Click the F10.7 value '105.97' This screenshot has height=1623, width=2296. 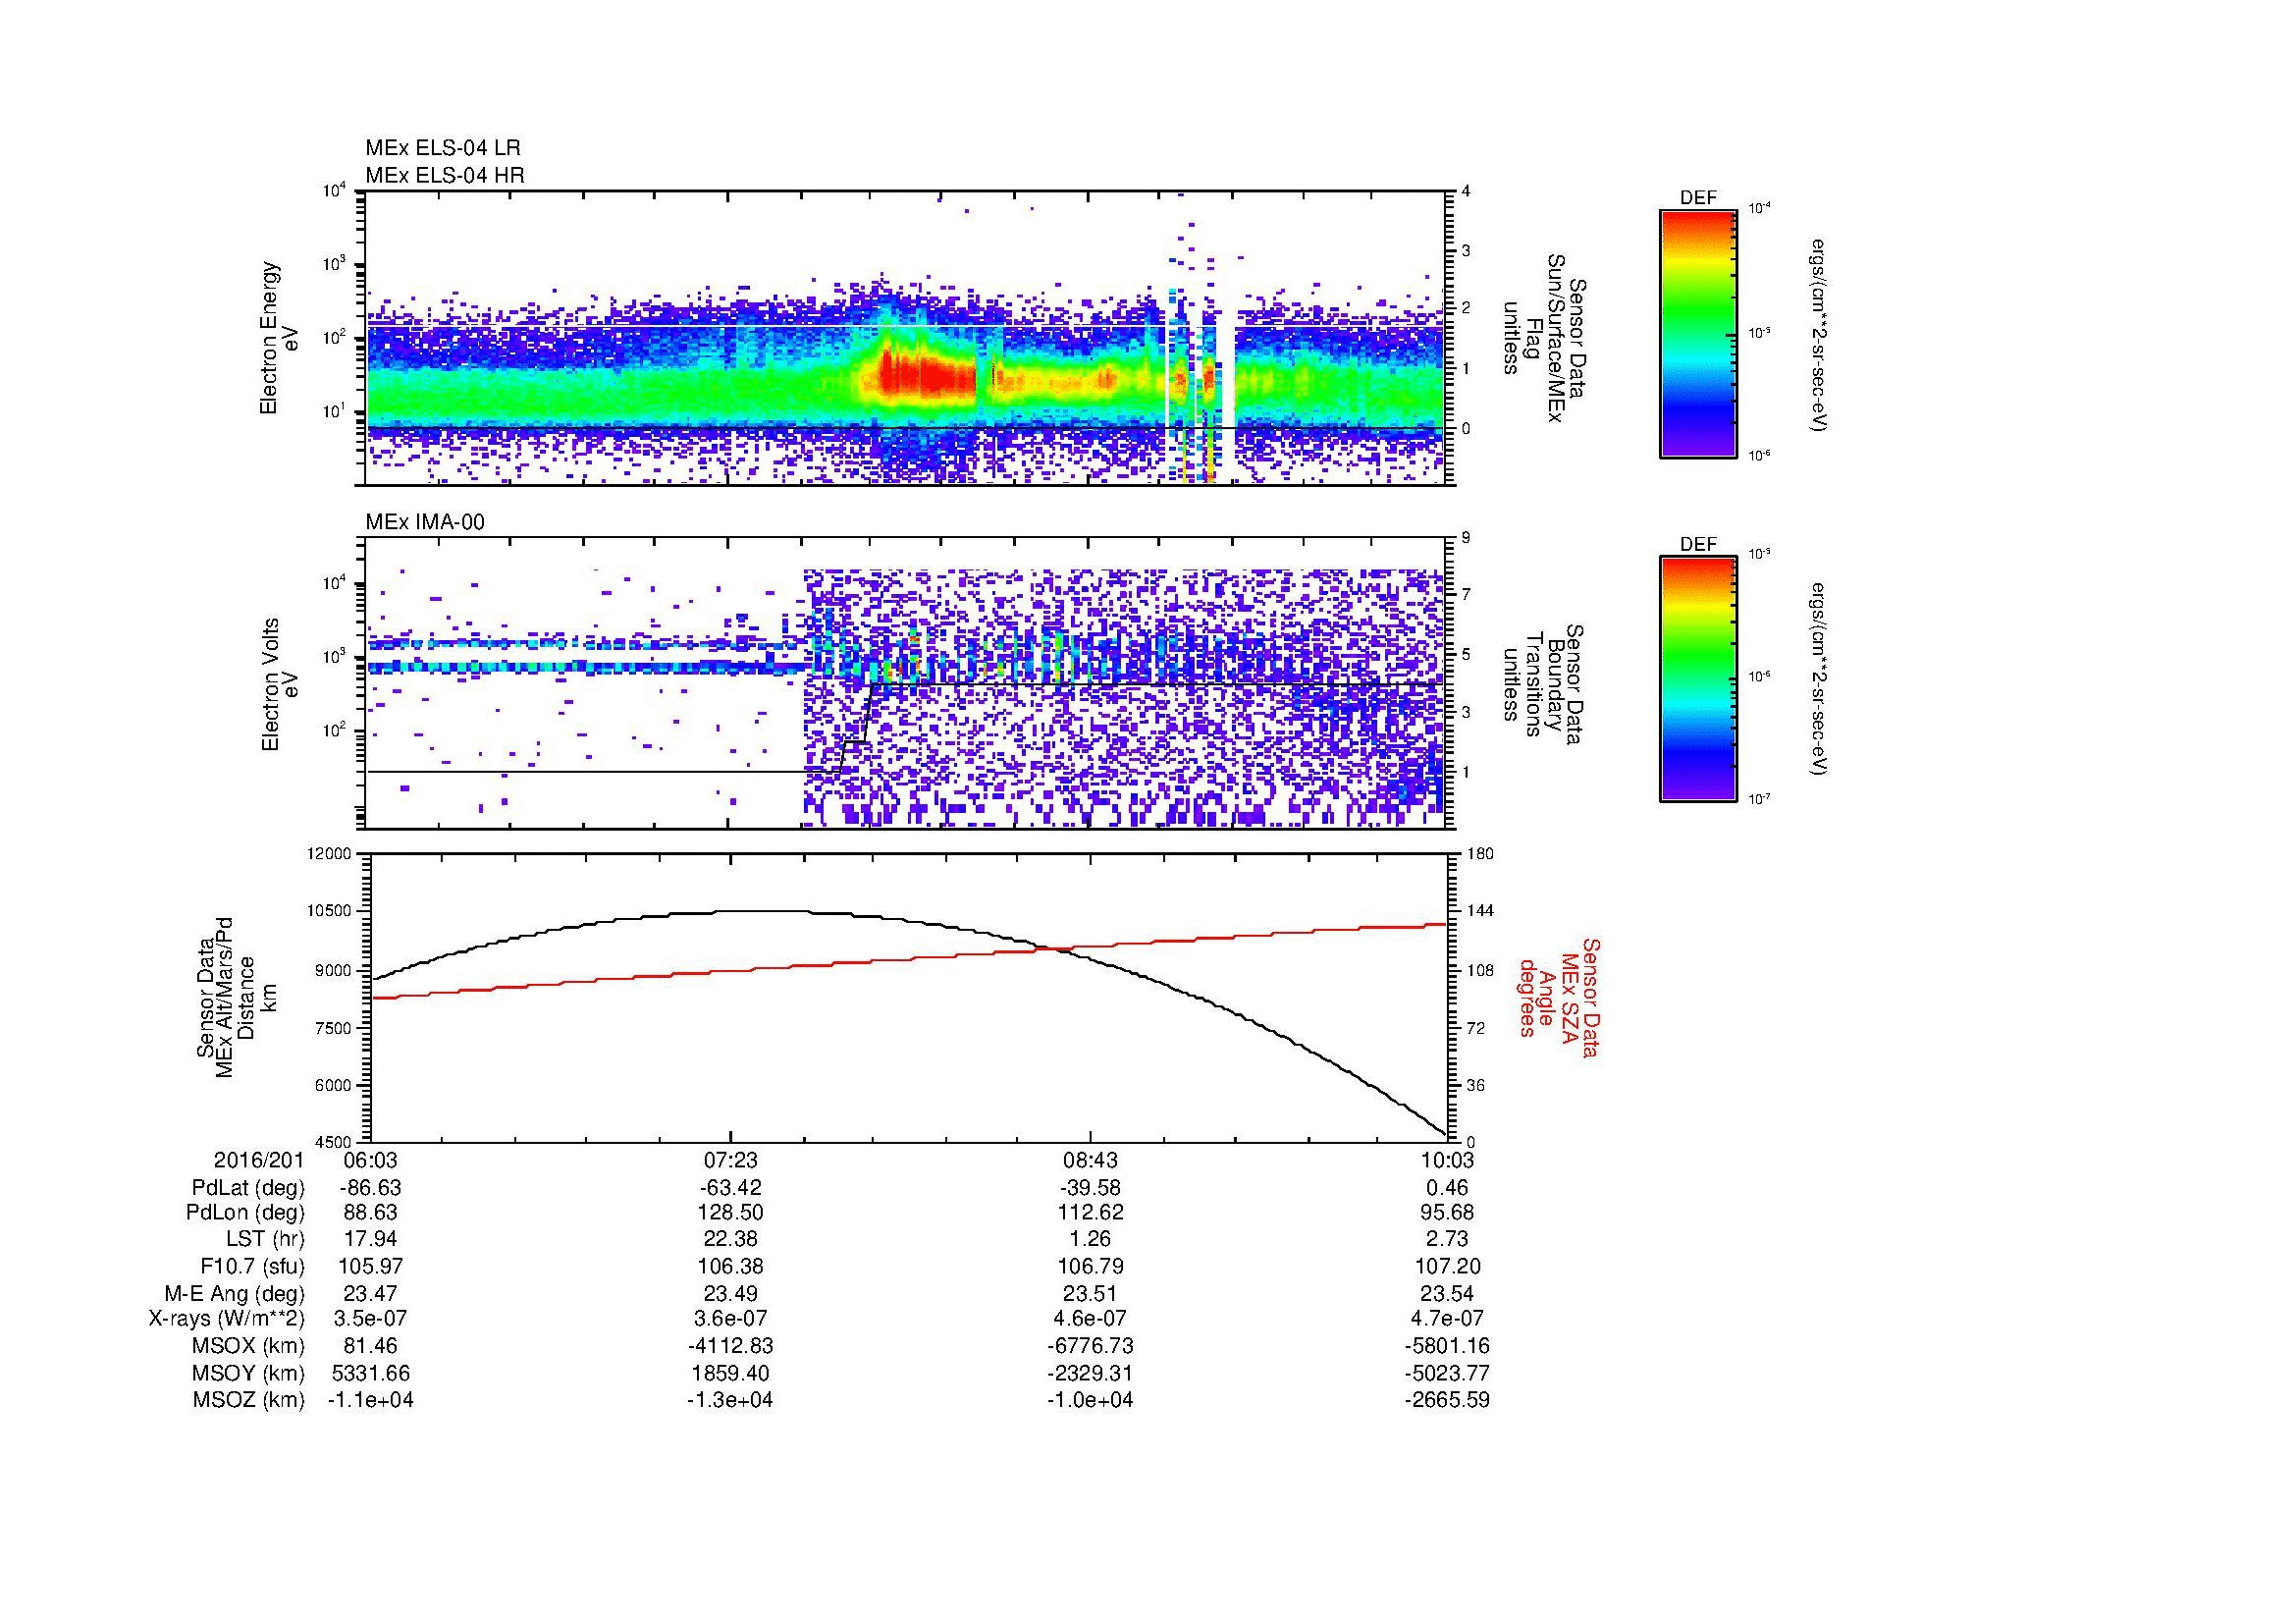point(370,1266)
